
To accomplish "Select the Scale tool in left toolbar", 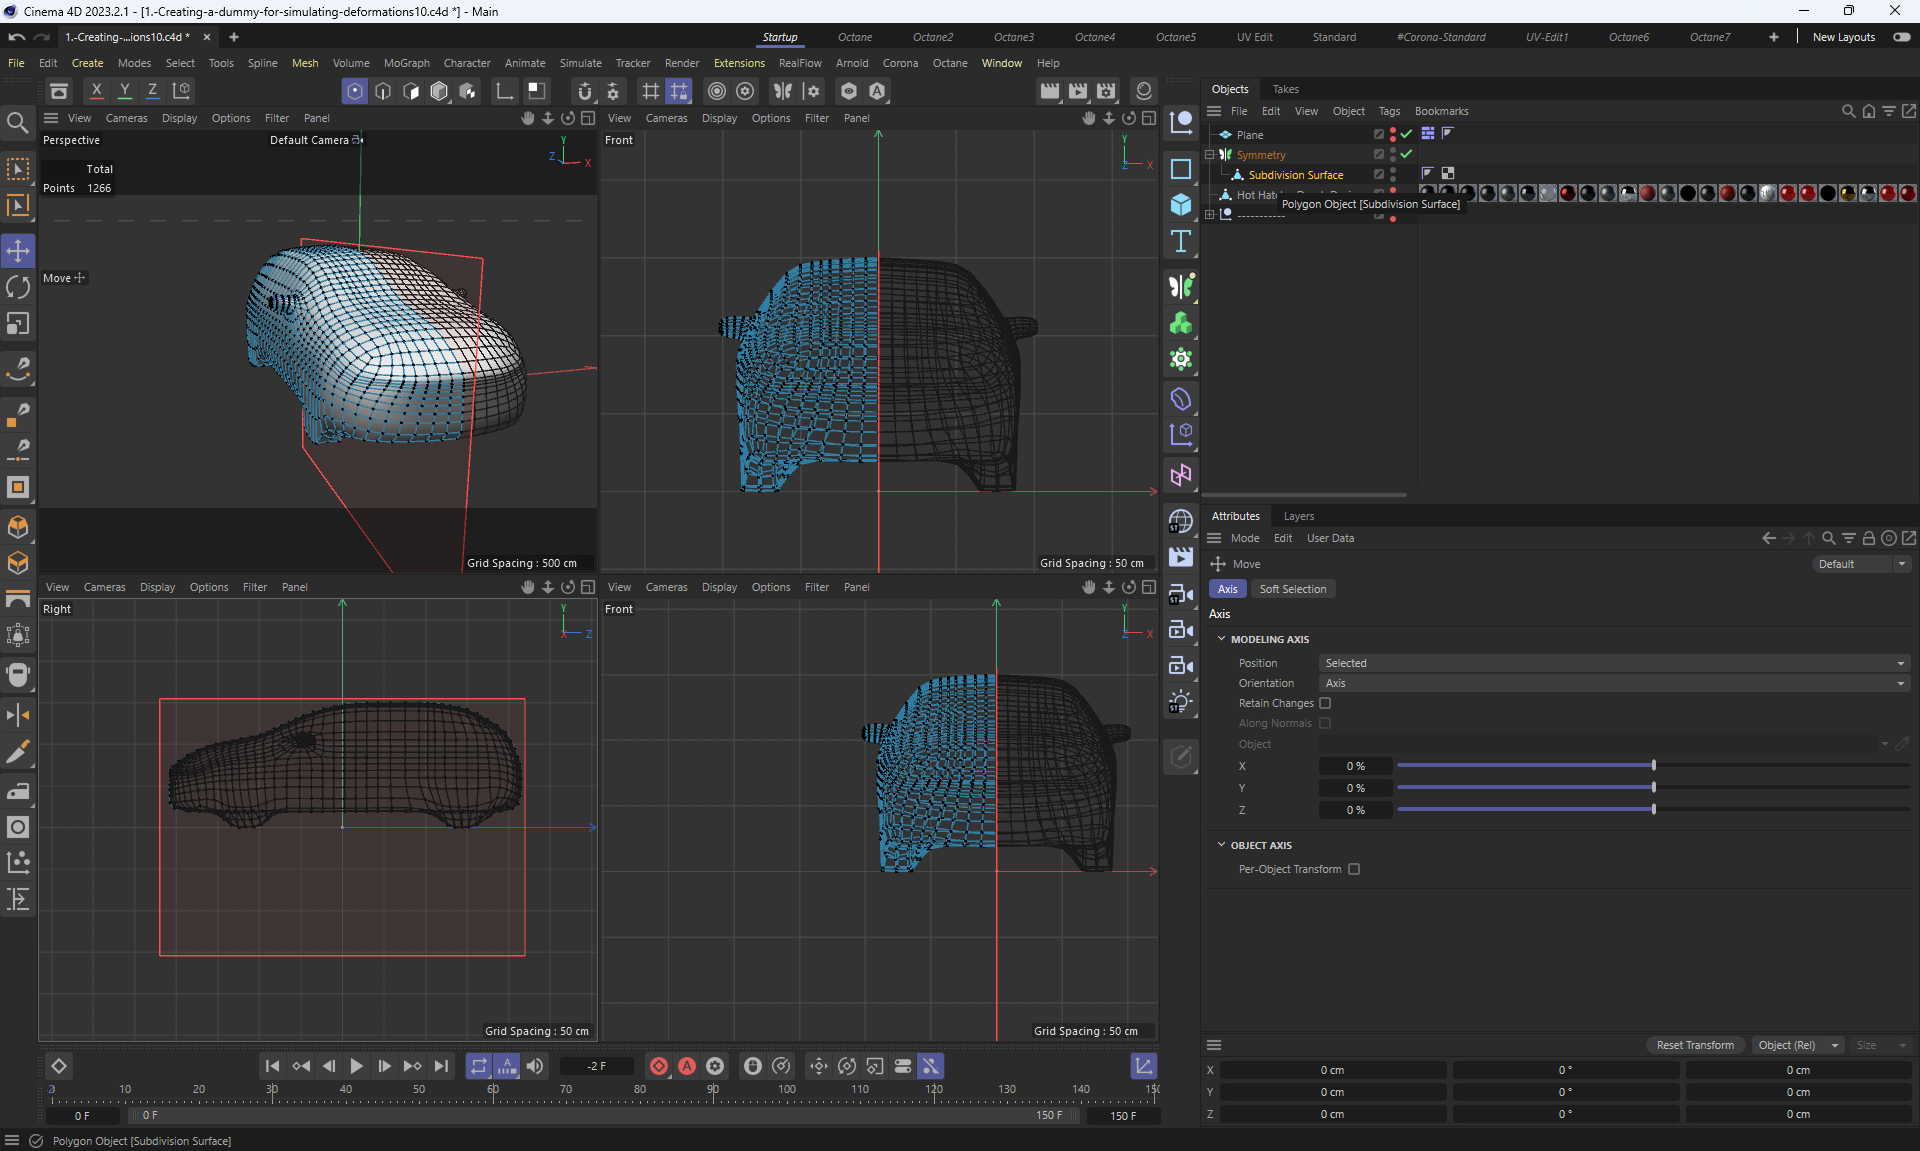I will pos(18,324).
